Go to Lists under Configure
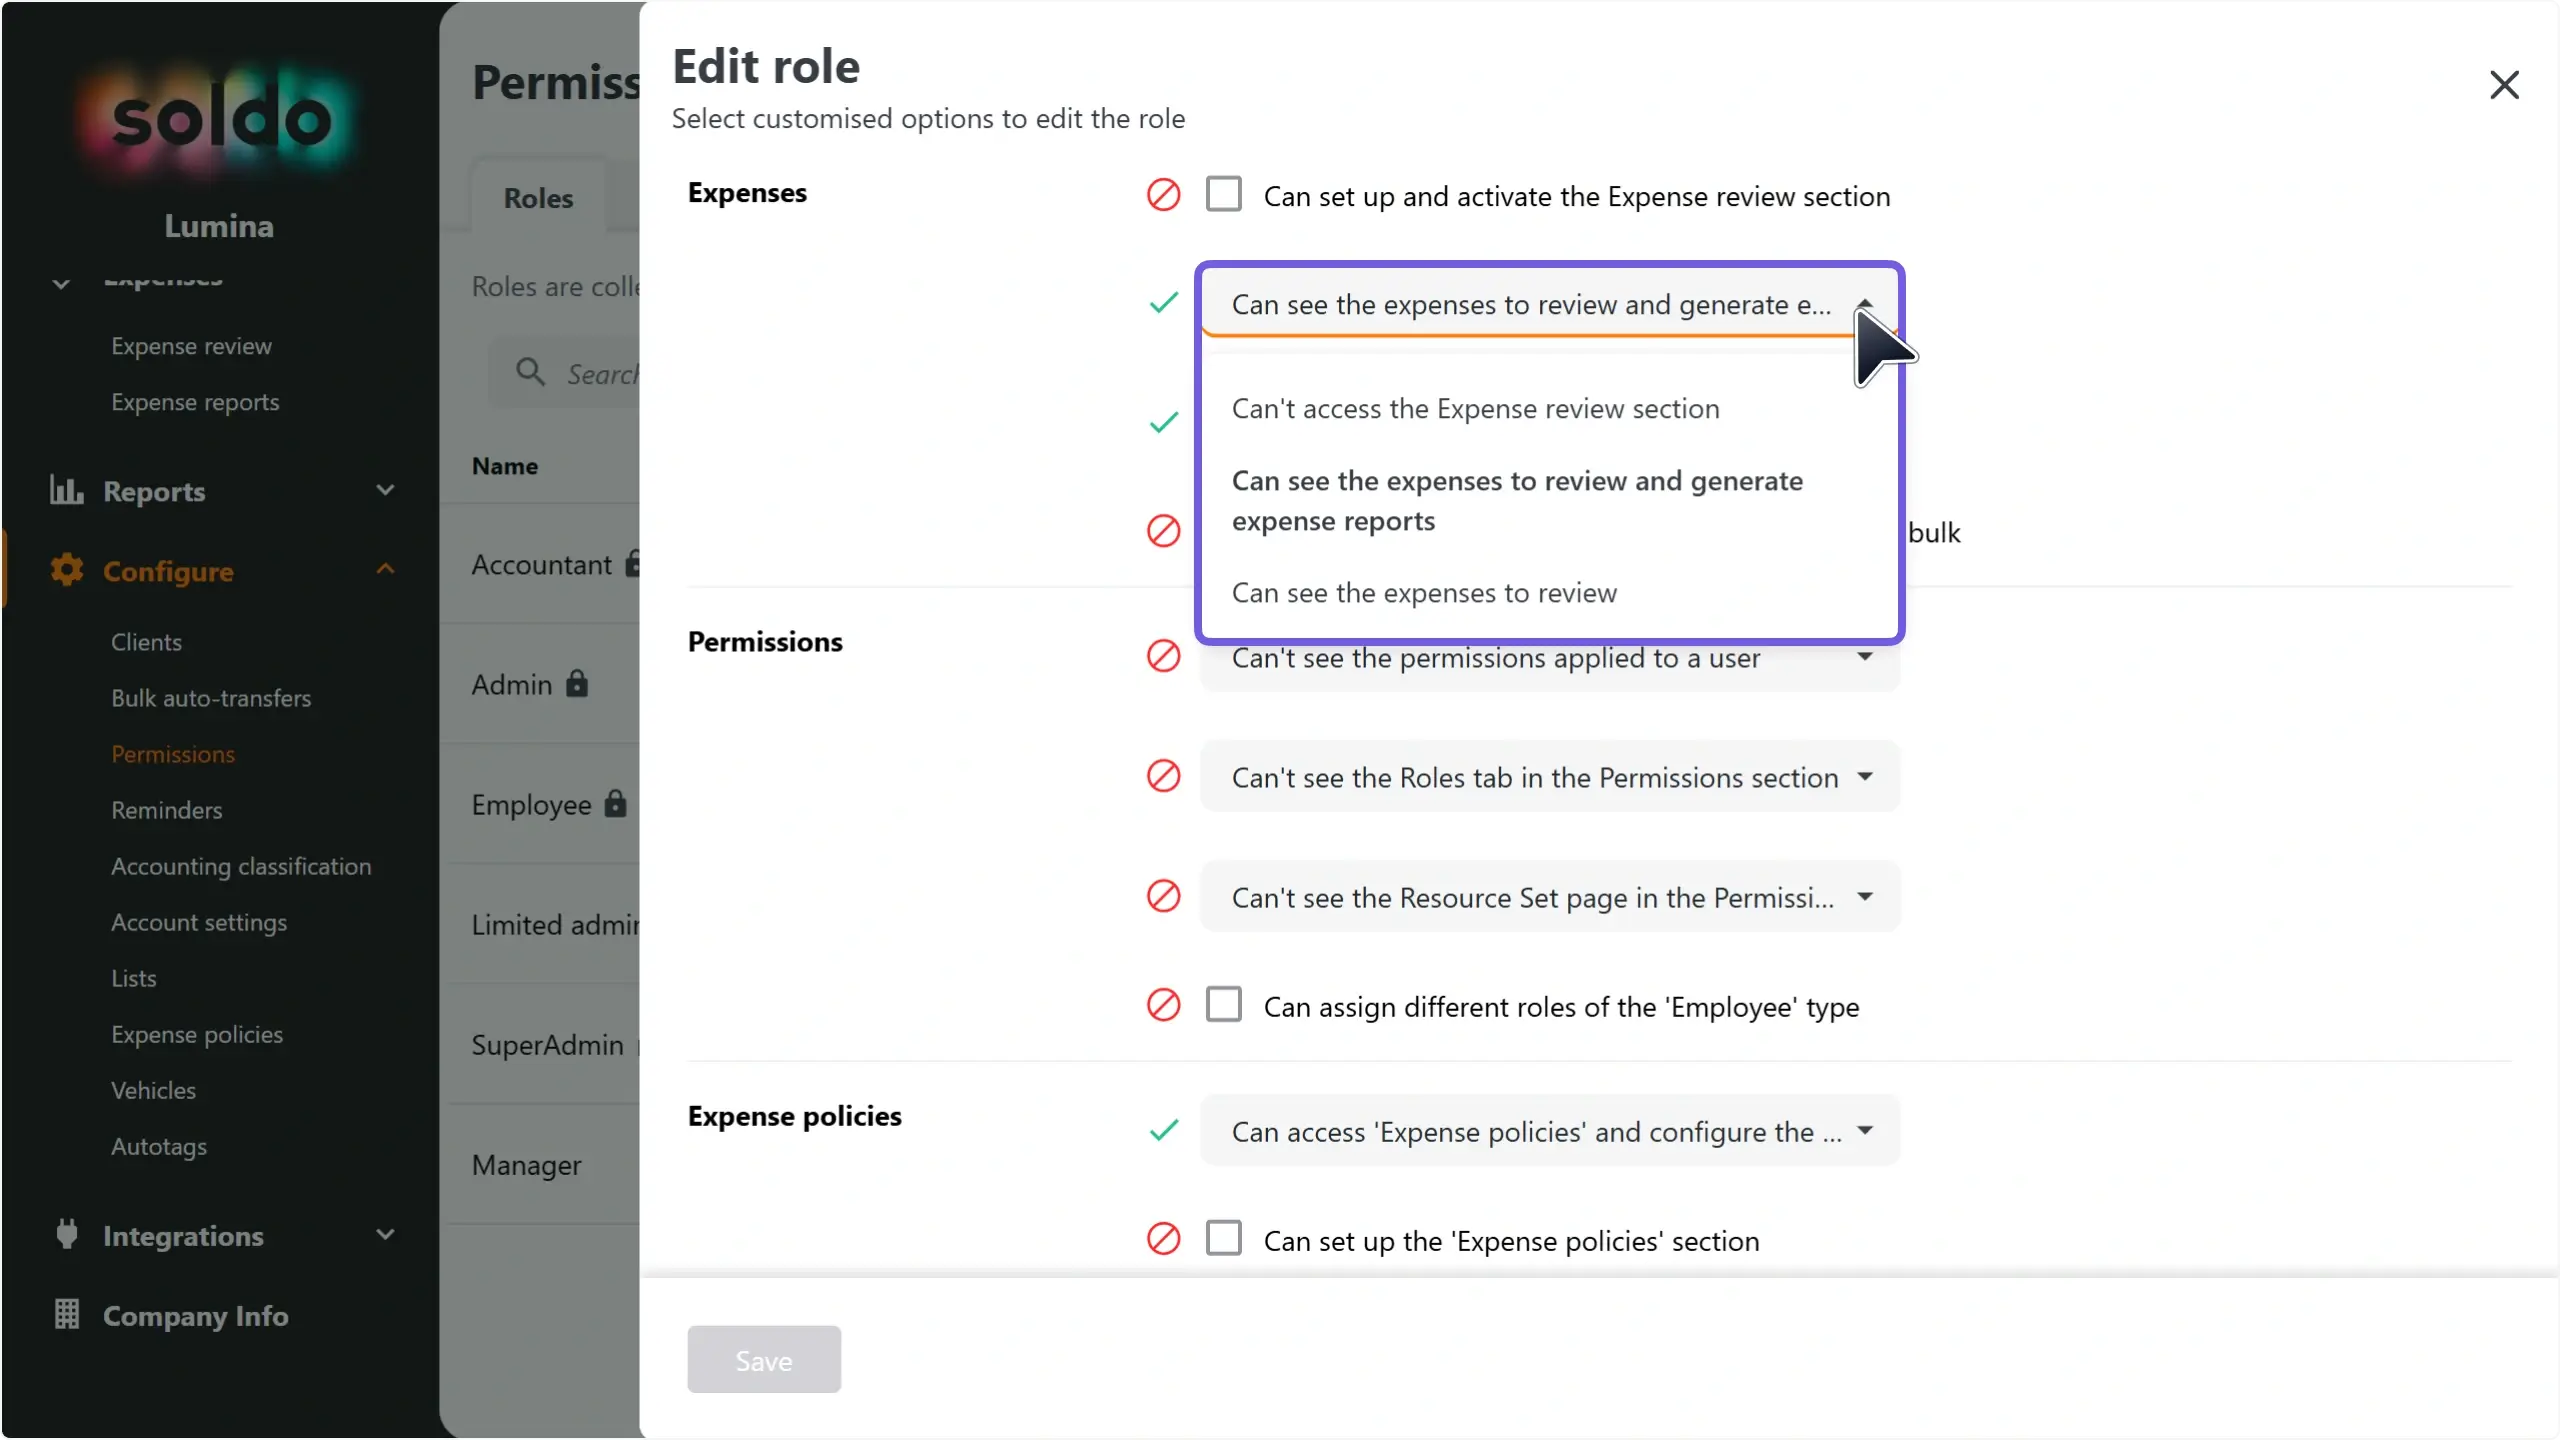 (133, 978)
